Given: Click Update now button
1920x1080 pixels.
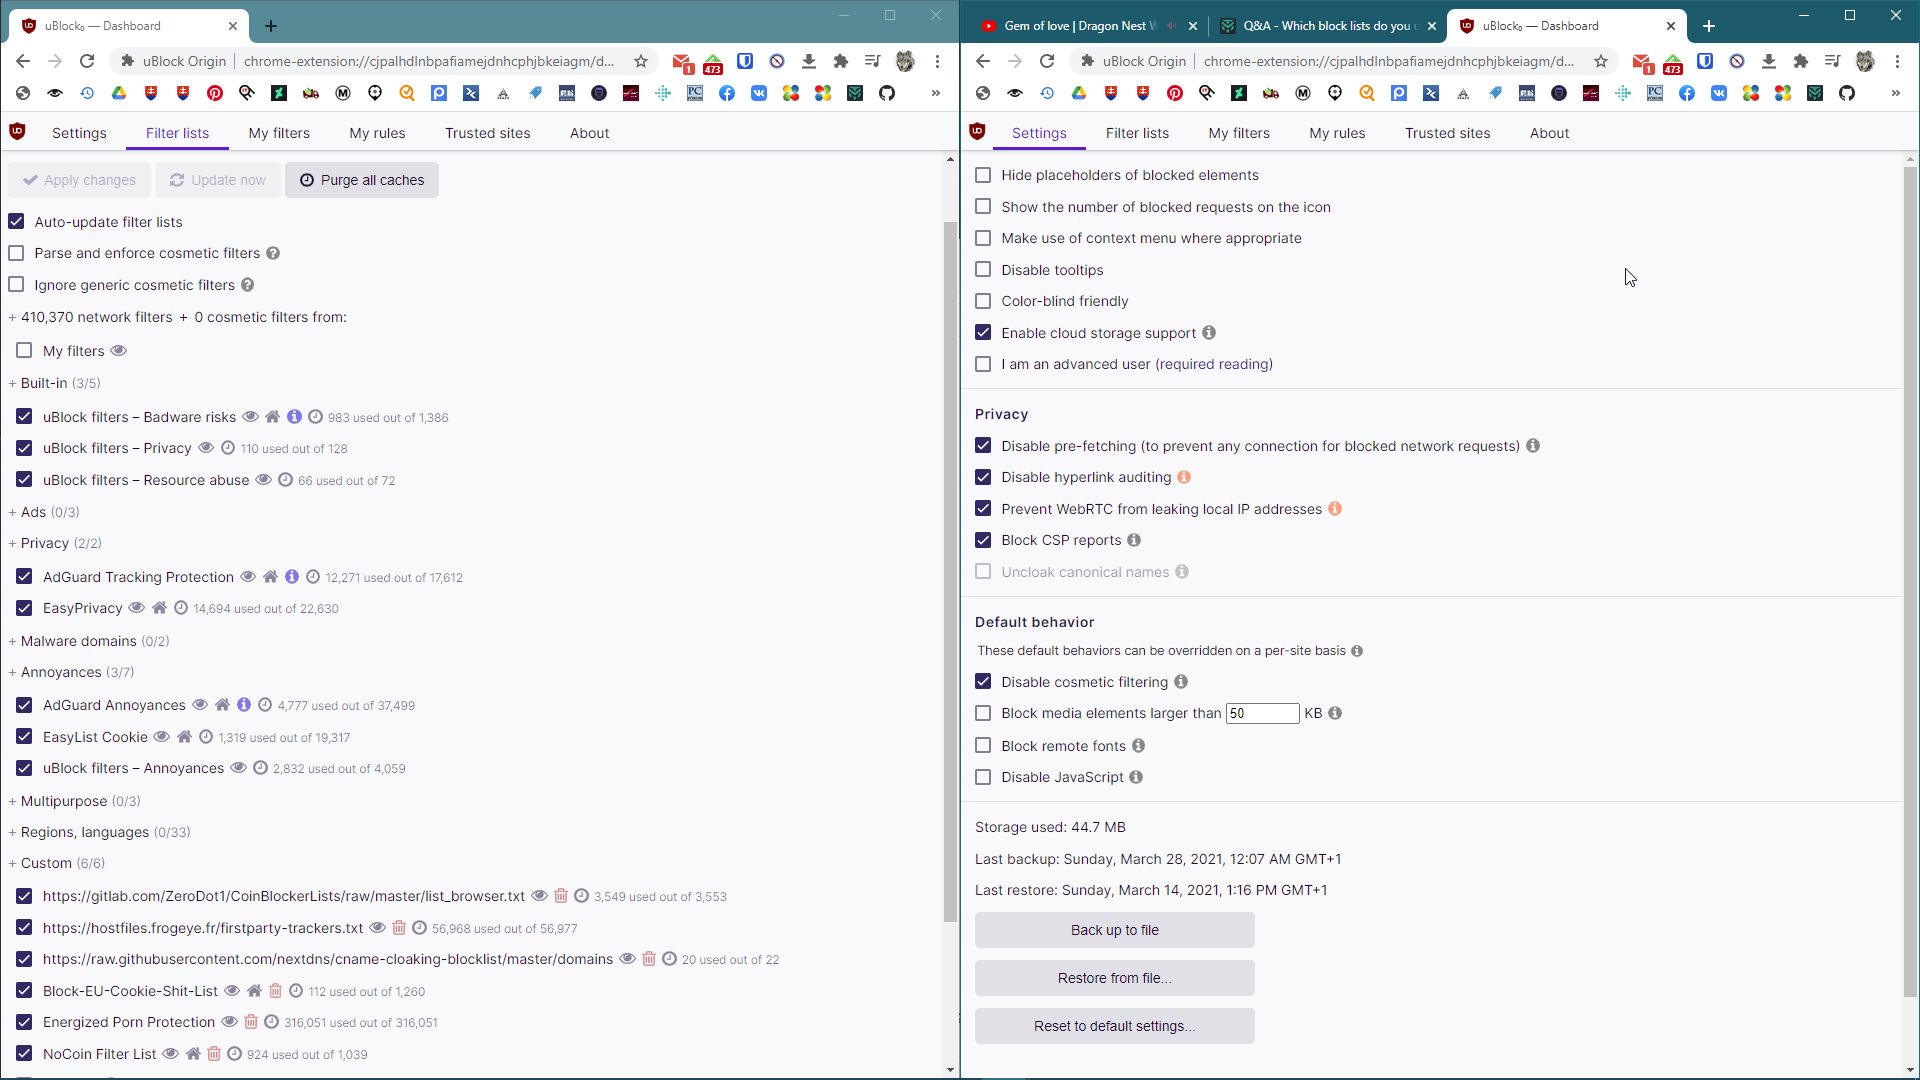Looking at the screenshot, I should tap(218, 180).
